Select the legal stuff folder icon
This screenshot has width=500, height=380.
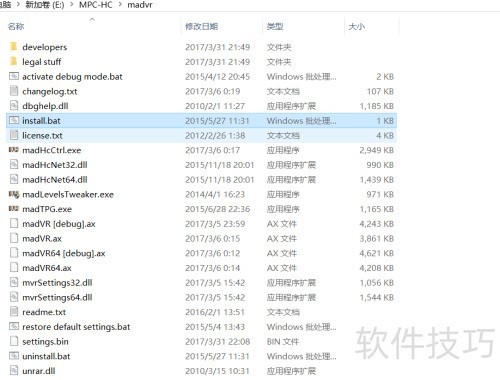click(13, 61)
